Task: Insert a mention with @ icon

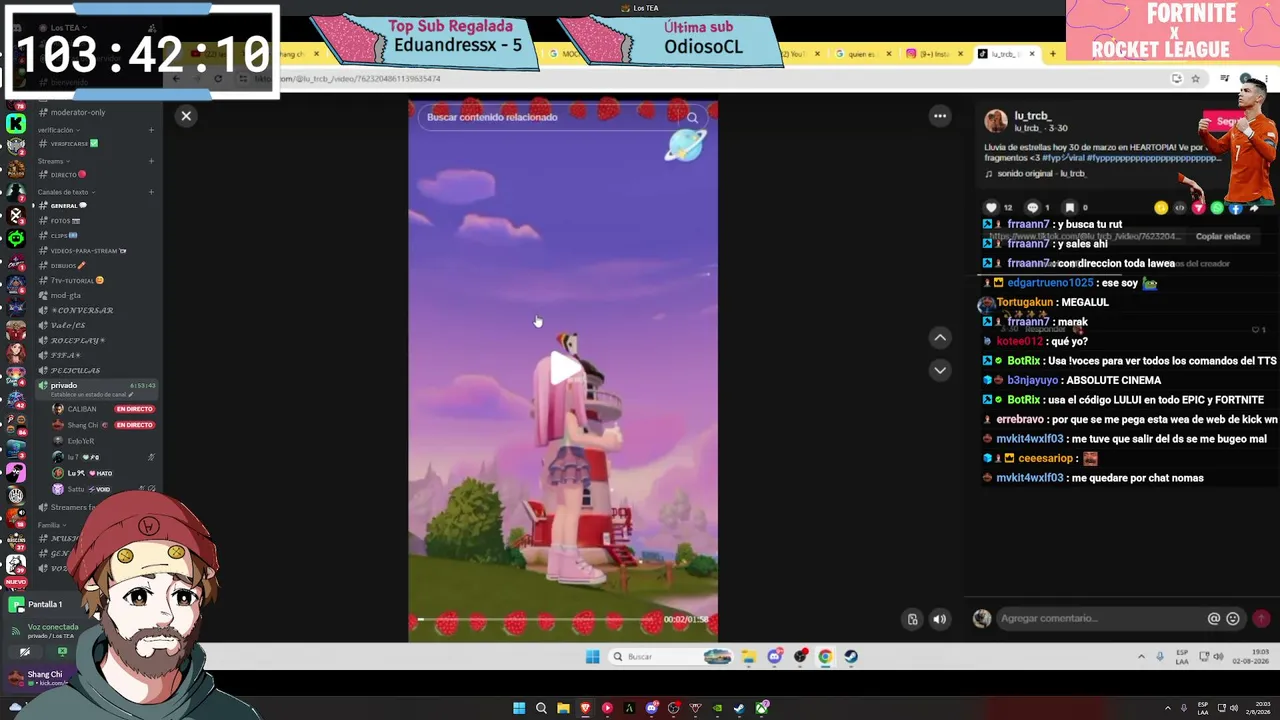Action: click(1214, 619)
